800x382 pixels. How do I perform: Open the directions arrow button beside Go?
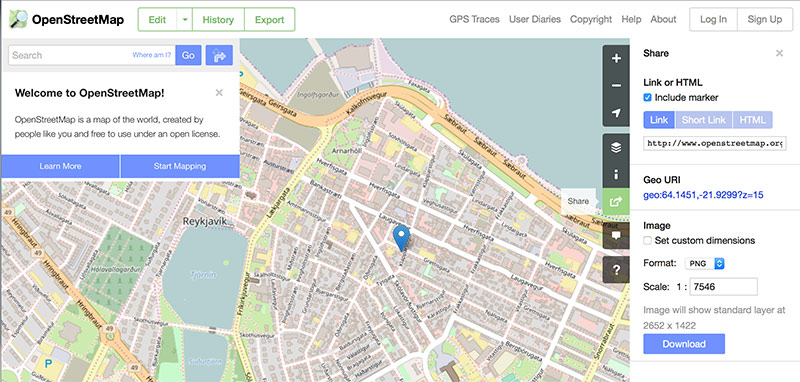219,55
